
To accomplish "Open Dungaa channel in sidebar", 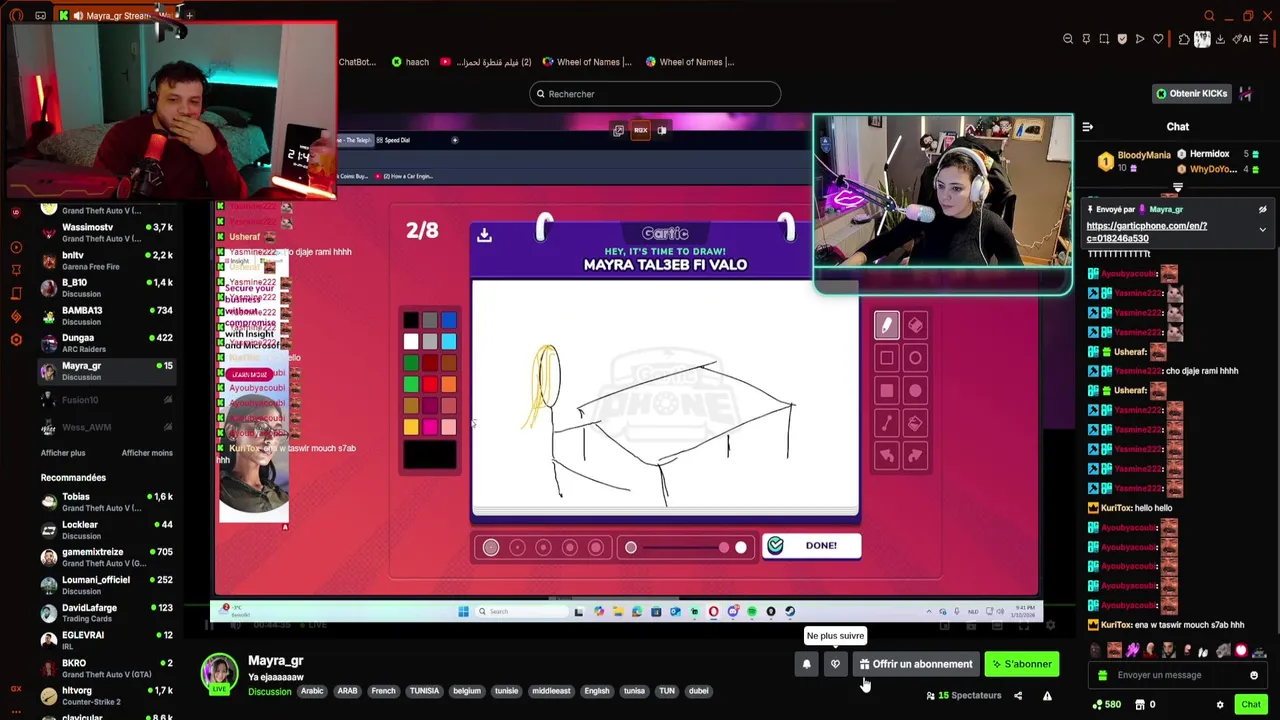I will click(106, 344).
